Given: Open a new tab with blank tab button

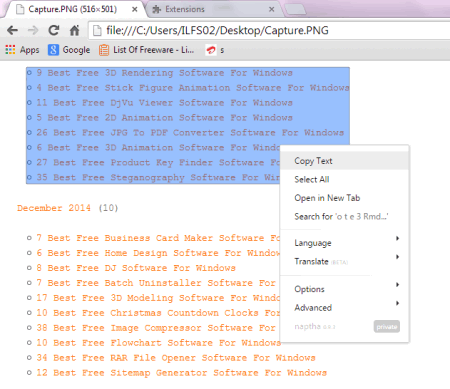Looking at the screenshot, I should [296, 9].
